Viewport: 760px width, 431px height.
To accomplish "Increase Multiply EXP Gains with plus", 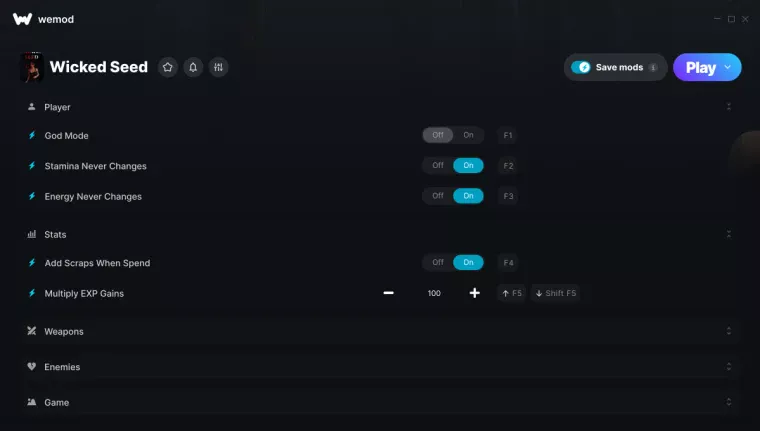I will pyautogui.click(x=475, y=293).
